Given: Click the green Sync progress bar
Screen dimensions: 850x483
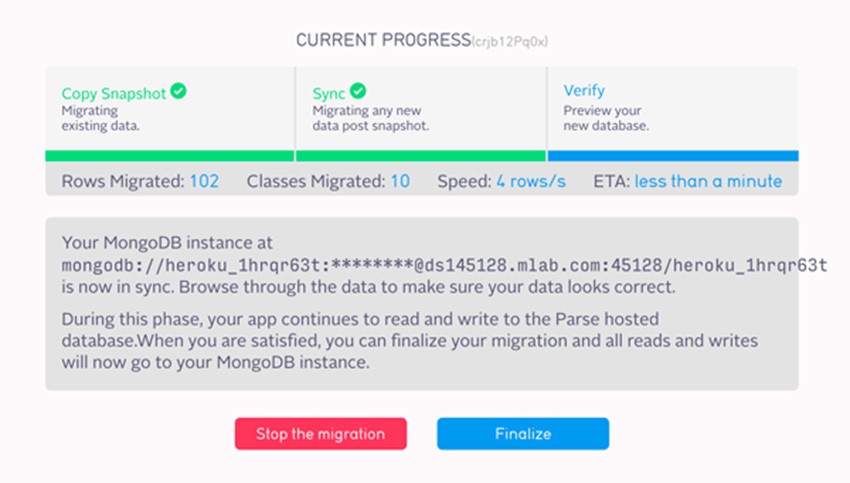Looking at the screenshot, I should pos(421,156).
